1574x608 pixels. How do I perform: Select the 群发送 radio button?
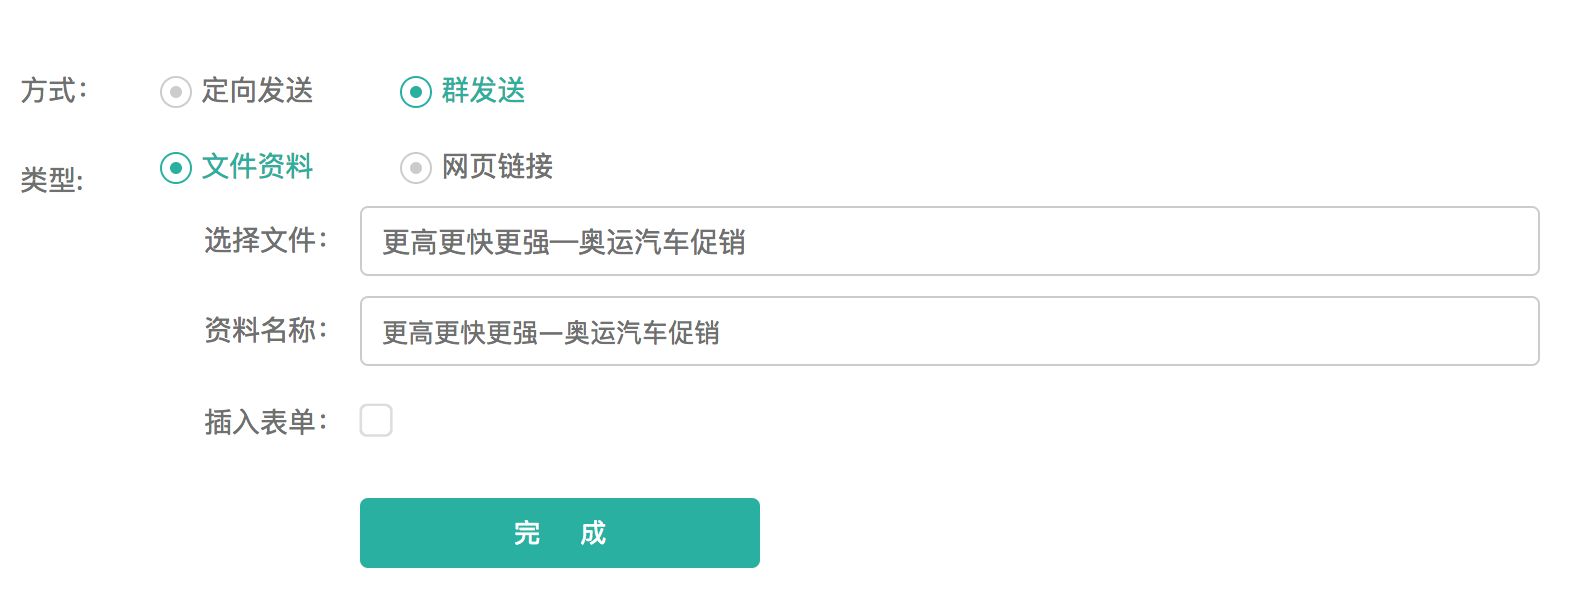[416, 92]
